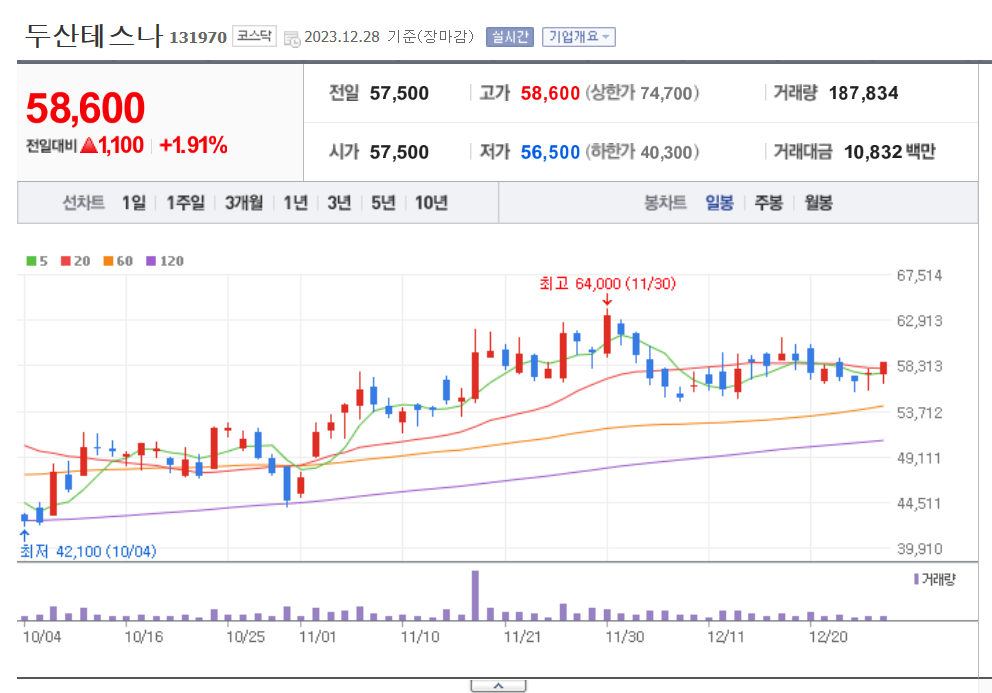Click the 상한가 74,700 text

pos(642,93)
